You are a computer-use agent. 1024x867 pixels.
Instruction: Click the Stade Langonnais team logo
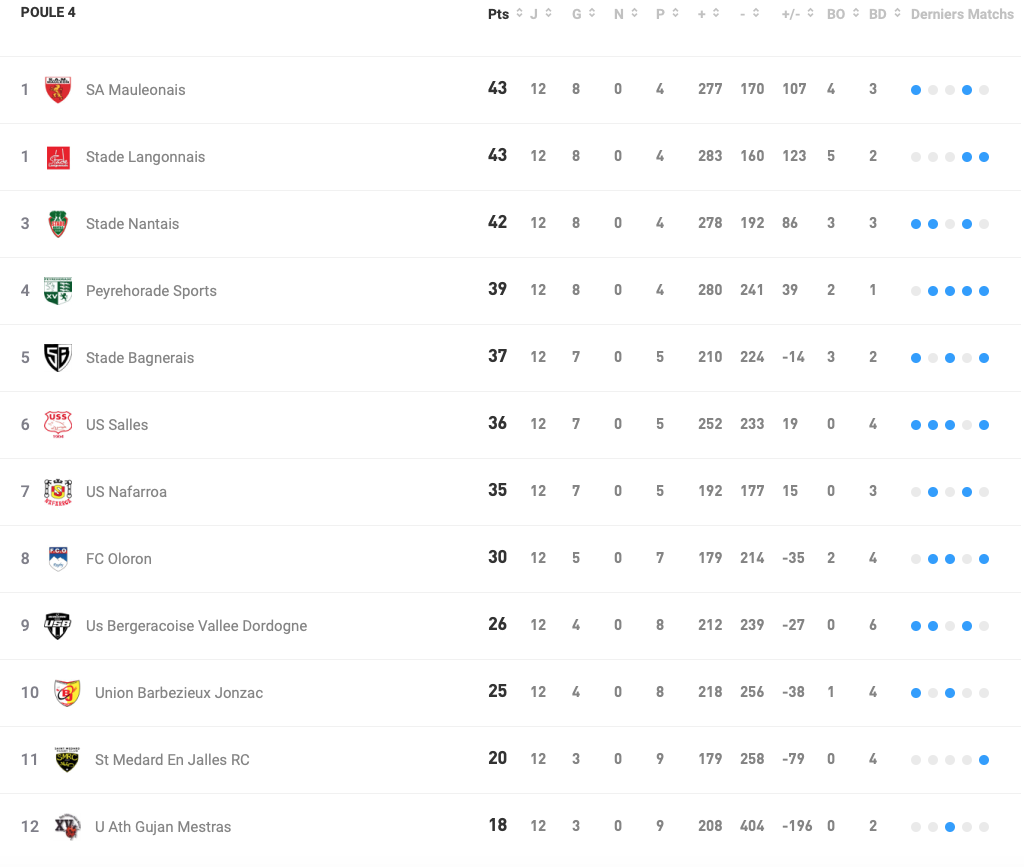point(58,156)
